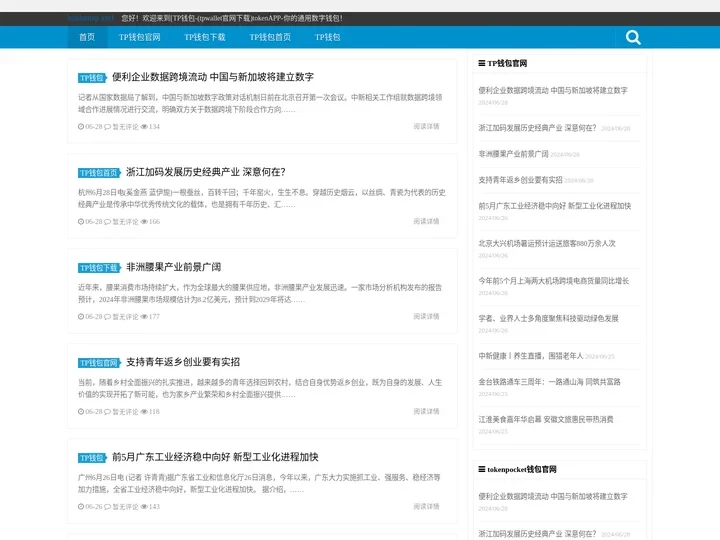Open sidebar link 支持青年返乡创业要有实招
This screenshot has height=540, width=720.
coord(520,180)
